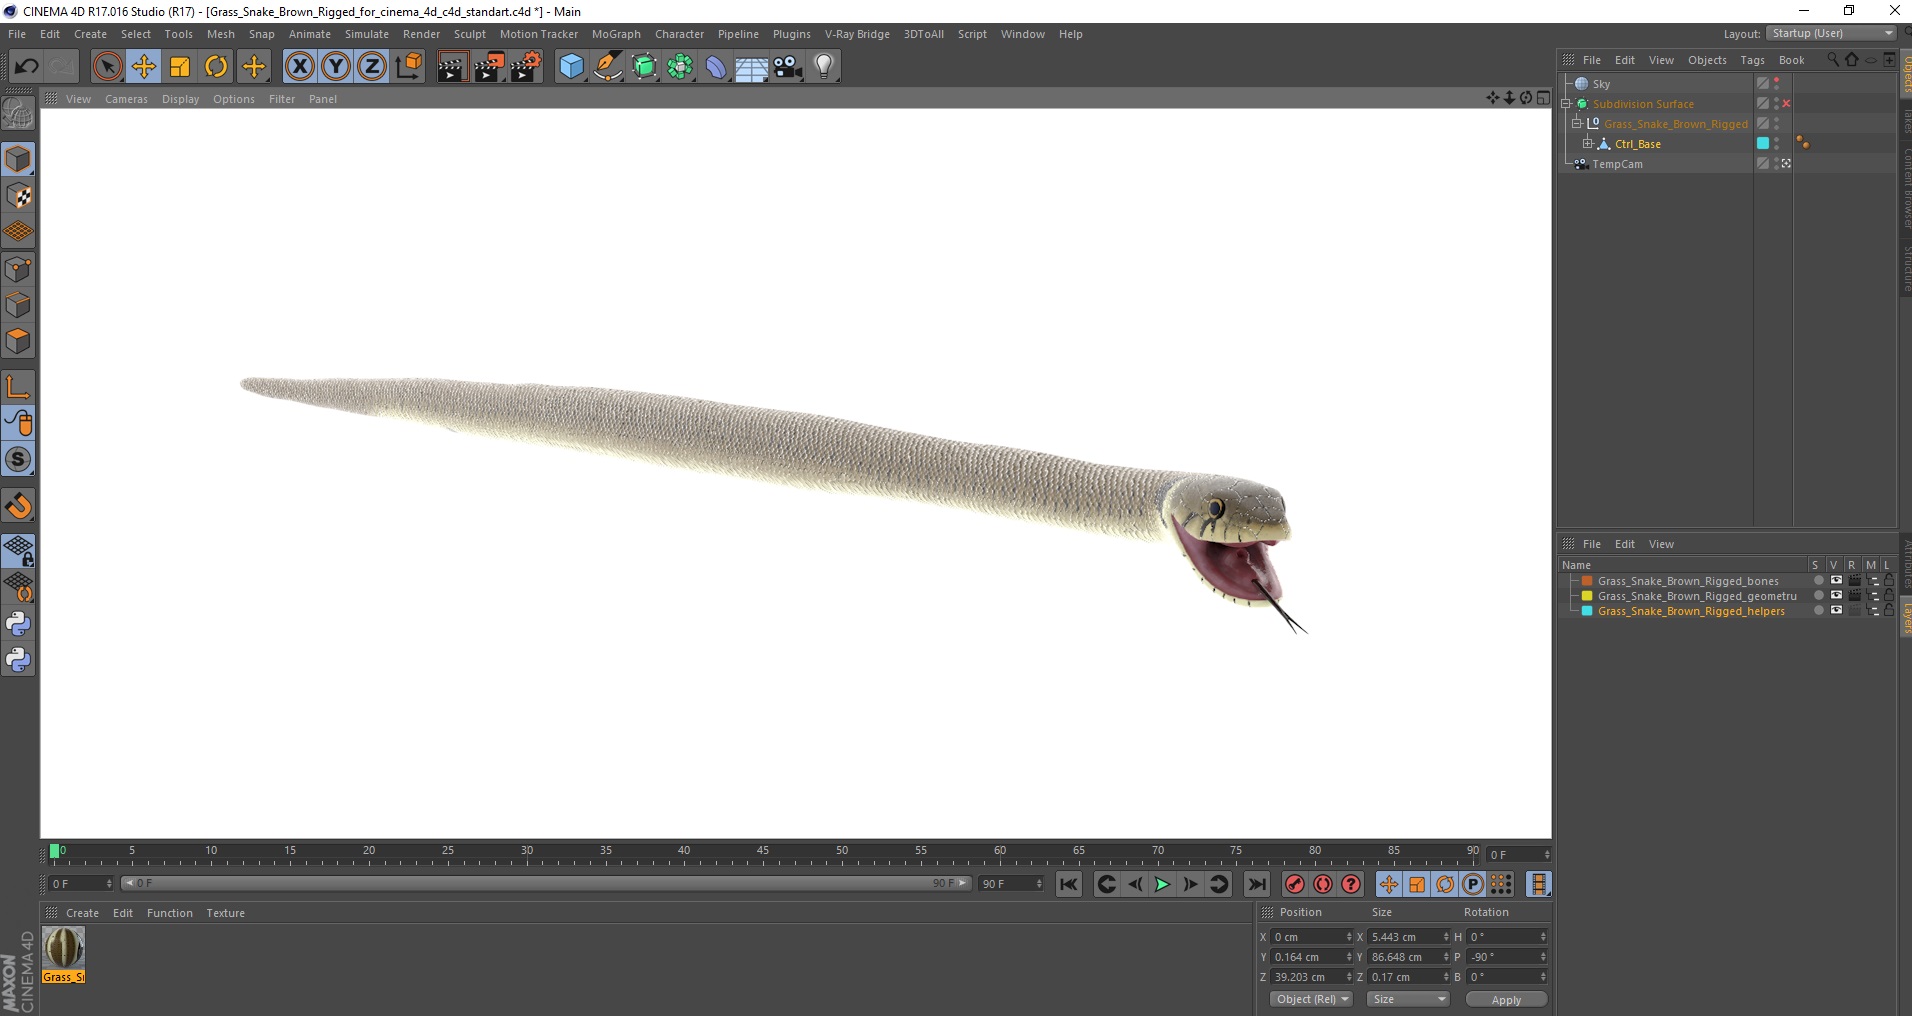The height and width of the screenshot is (1016, 1912).
Task: Open the Subdivision Surface generators icon
Action: click(644, 67)
